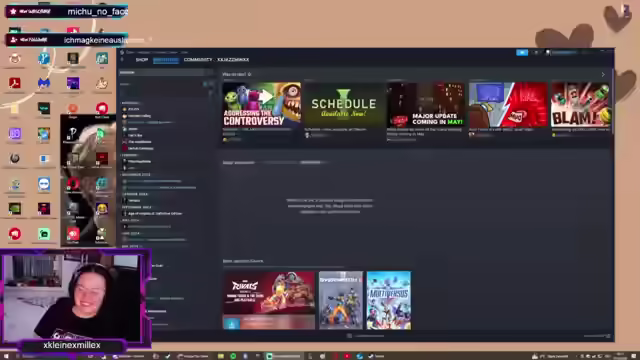Screen dimensions: 640x360
Task: Toggle the sidebar sort-by-recent clock filter
Action: (x=205, y=84)
